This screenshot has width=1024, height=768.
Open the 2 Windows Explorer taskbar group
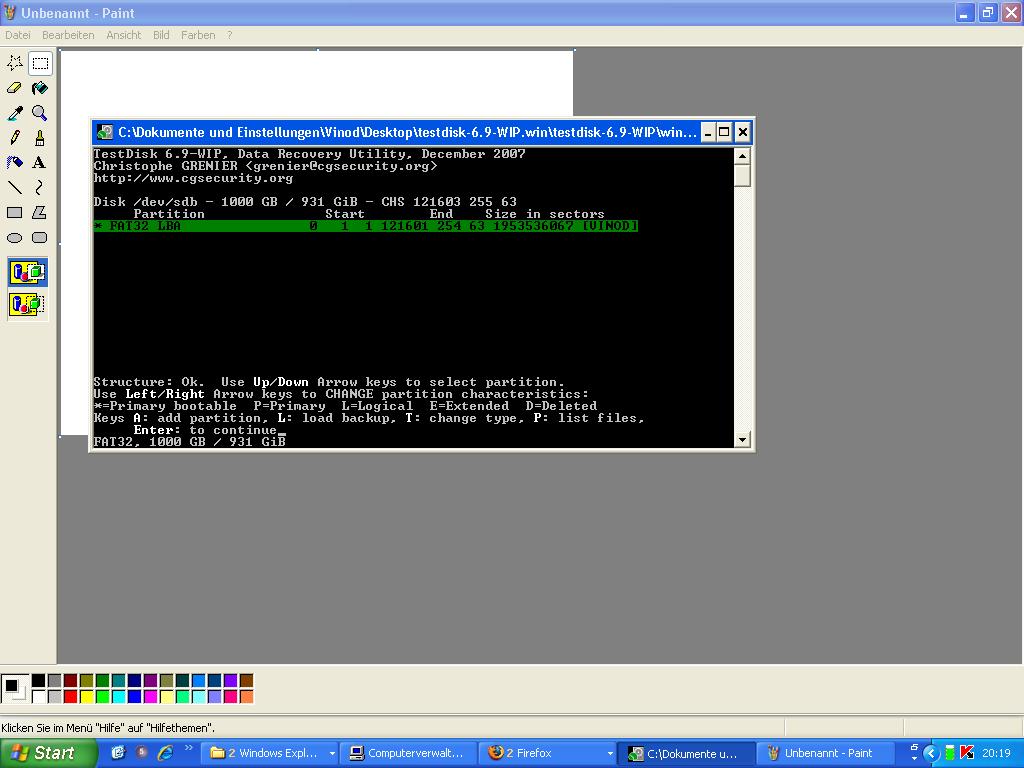pos(272,753)
